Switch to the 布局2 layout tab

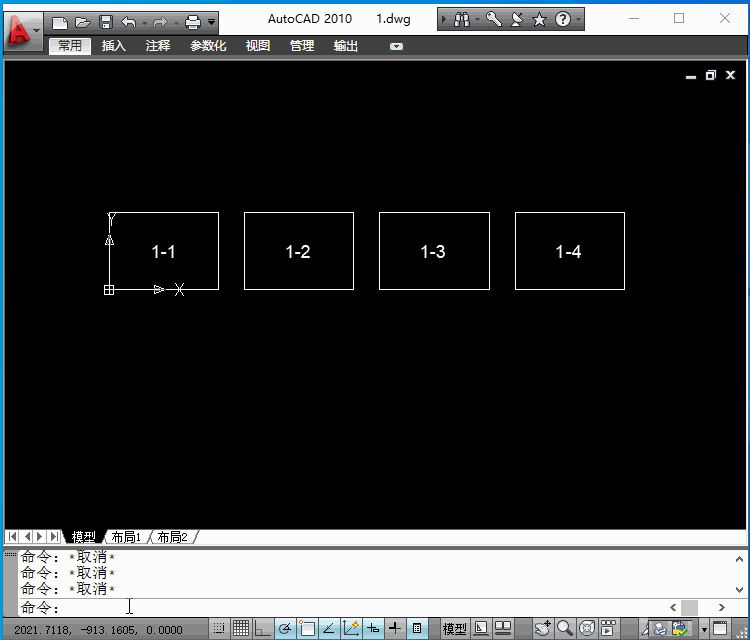[172, 537]
